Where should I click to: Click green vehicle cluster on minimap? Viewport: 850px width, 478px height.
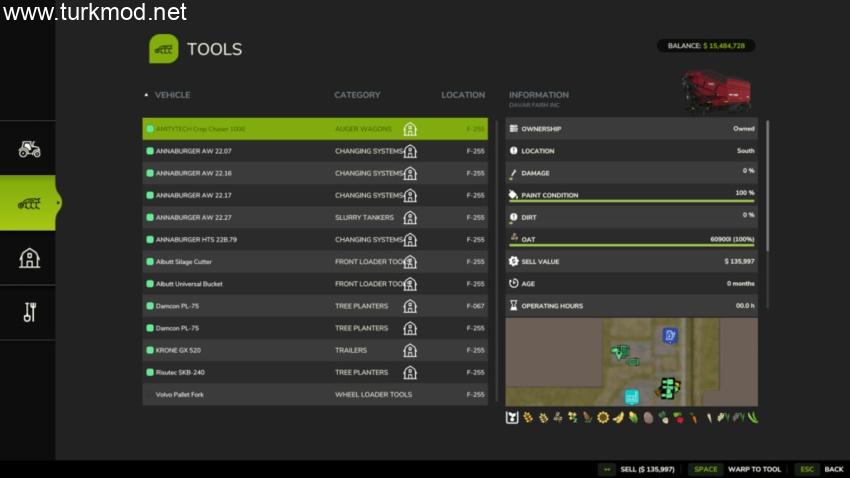pos(668,388)
